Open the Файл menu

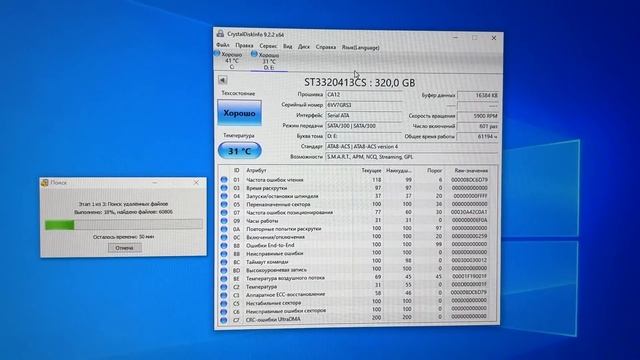(x=223, y=45)
